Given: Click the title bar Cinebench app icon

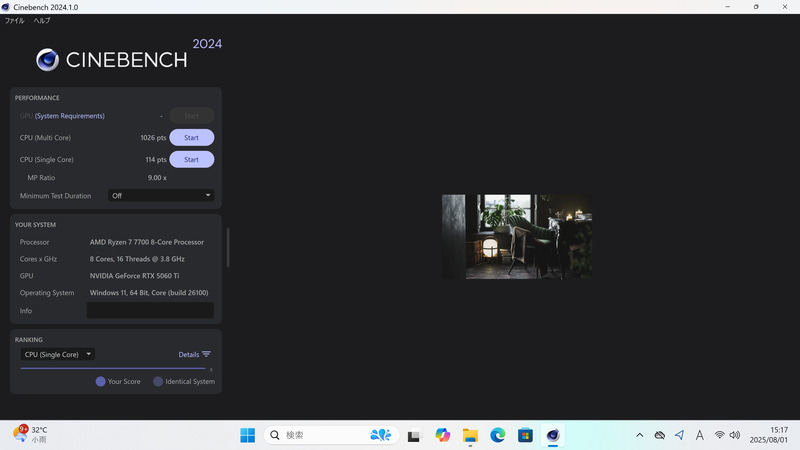Looking at the screenshot, I should 6,7.
